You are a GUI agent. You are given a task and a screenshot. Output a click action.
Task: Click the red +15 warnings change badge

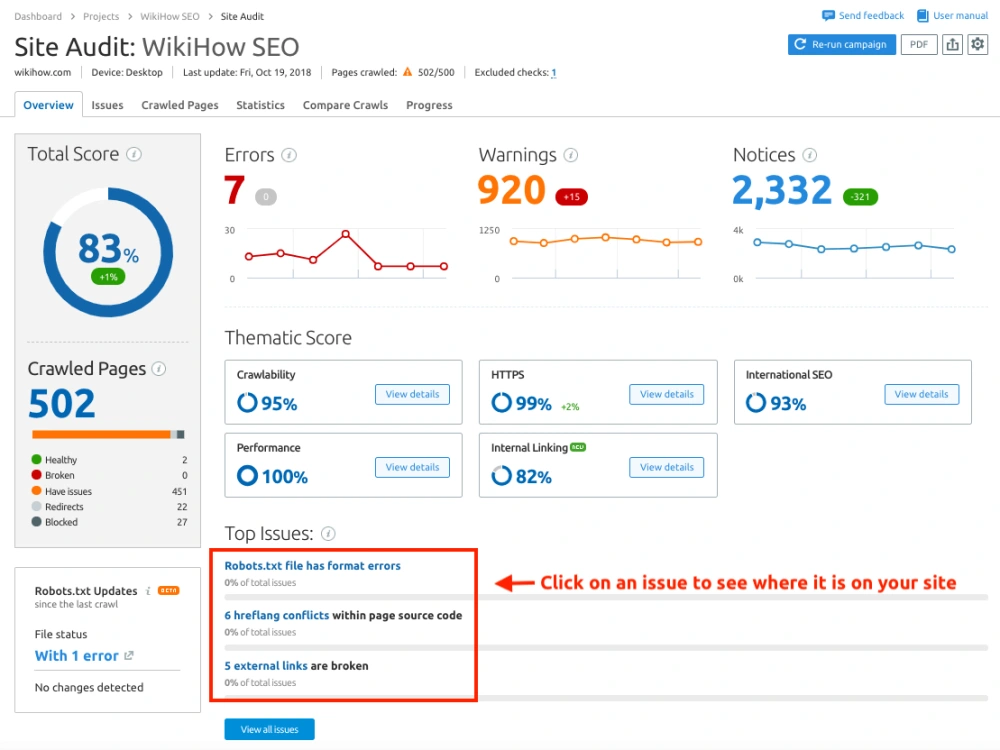click(571, 196)
